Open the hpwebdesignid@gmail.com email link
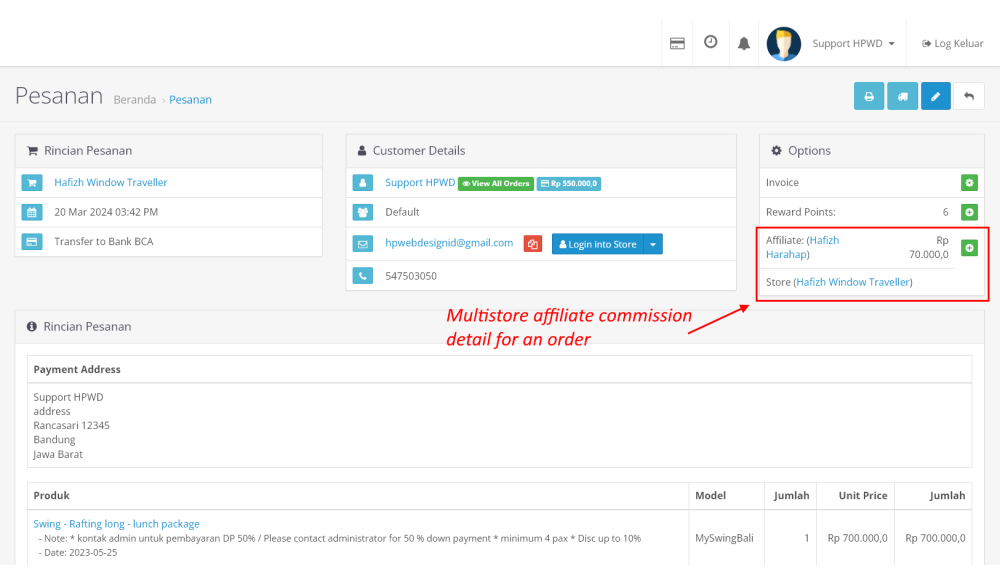Image resolution: width=1000 pixels, height=585 pixels. click(449, 243)
